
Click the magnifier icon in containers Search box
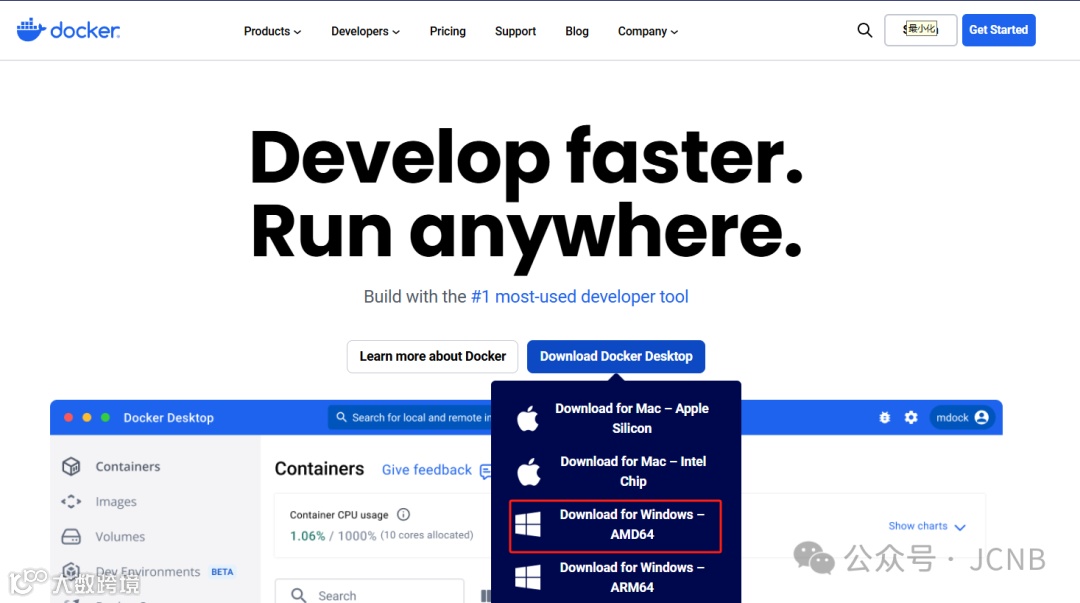(x=298, y=595)
